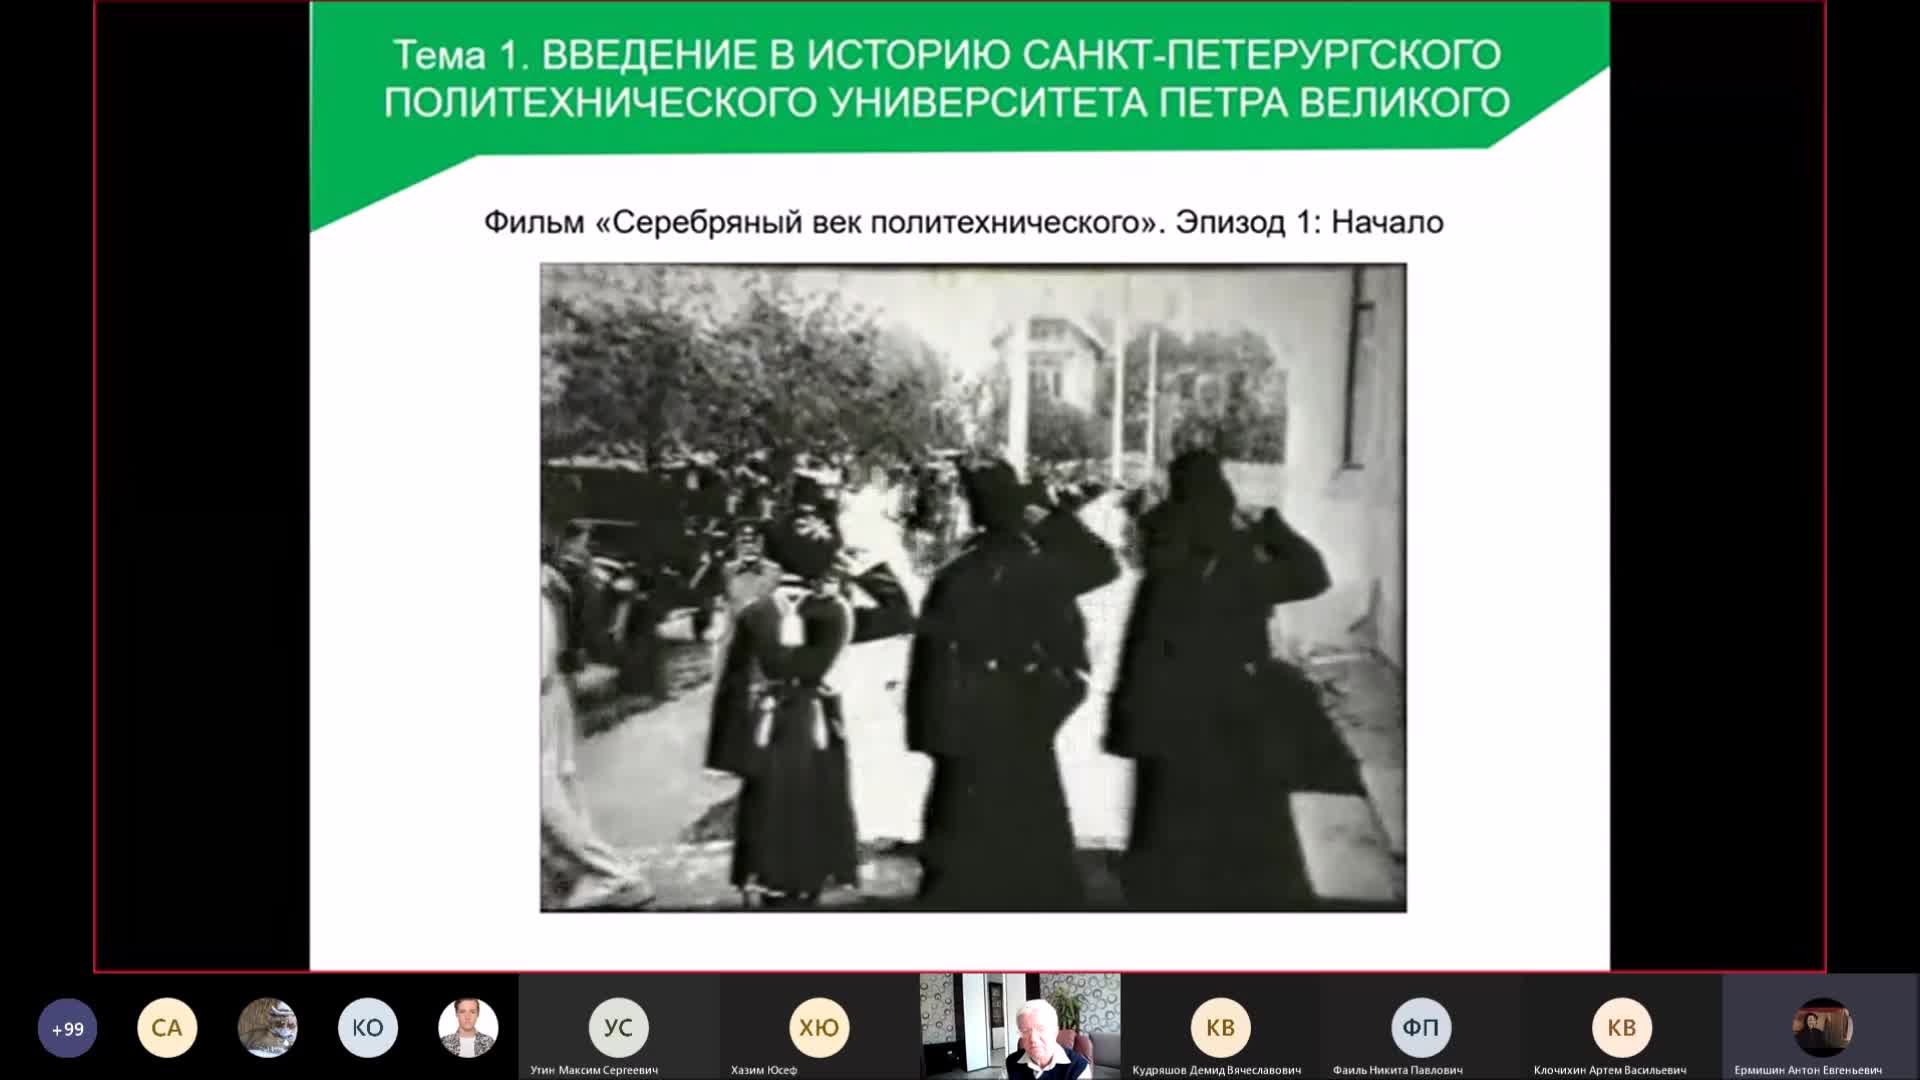Click the ФП avatar of Фаиль Никита Павлович
Image resolution: width=1920 pixels, height=1080 pixels.
[1420, 1027]
